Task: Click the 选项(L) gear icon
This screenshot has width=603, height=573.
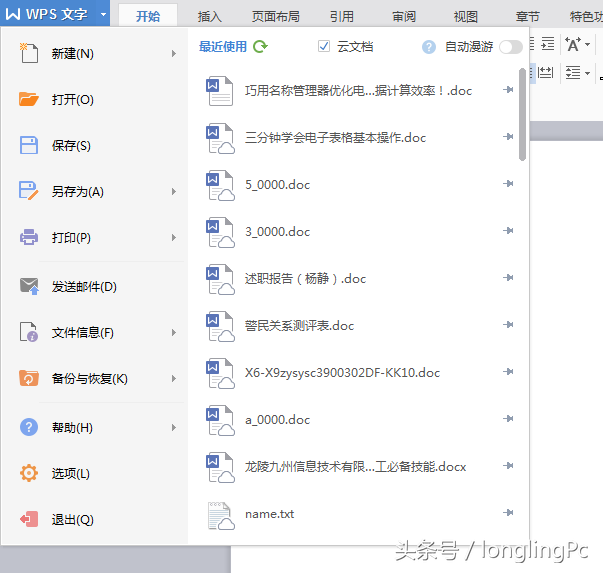Action: pos(29,473)
